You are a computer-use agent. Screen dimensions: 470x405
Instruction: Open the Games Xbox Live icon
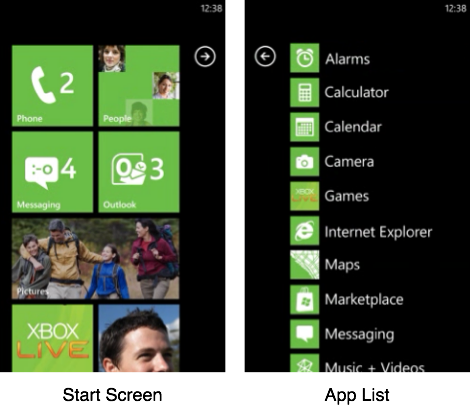tap(304, 196)
